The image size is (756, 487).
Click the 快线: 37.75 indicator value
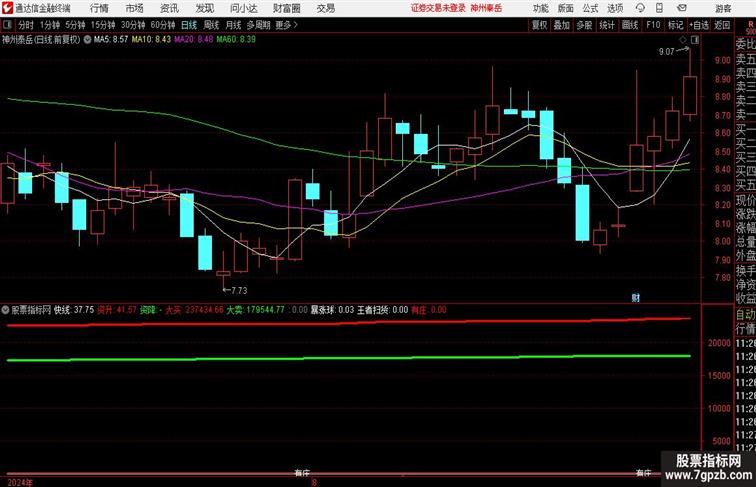(x=74, y=310)
